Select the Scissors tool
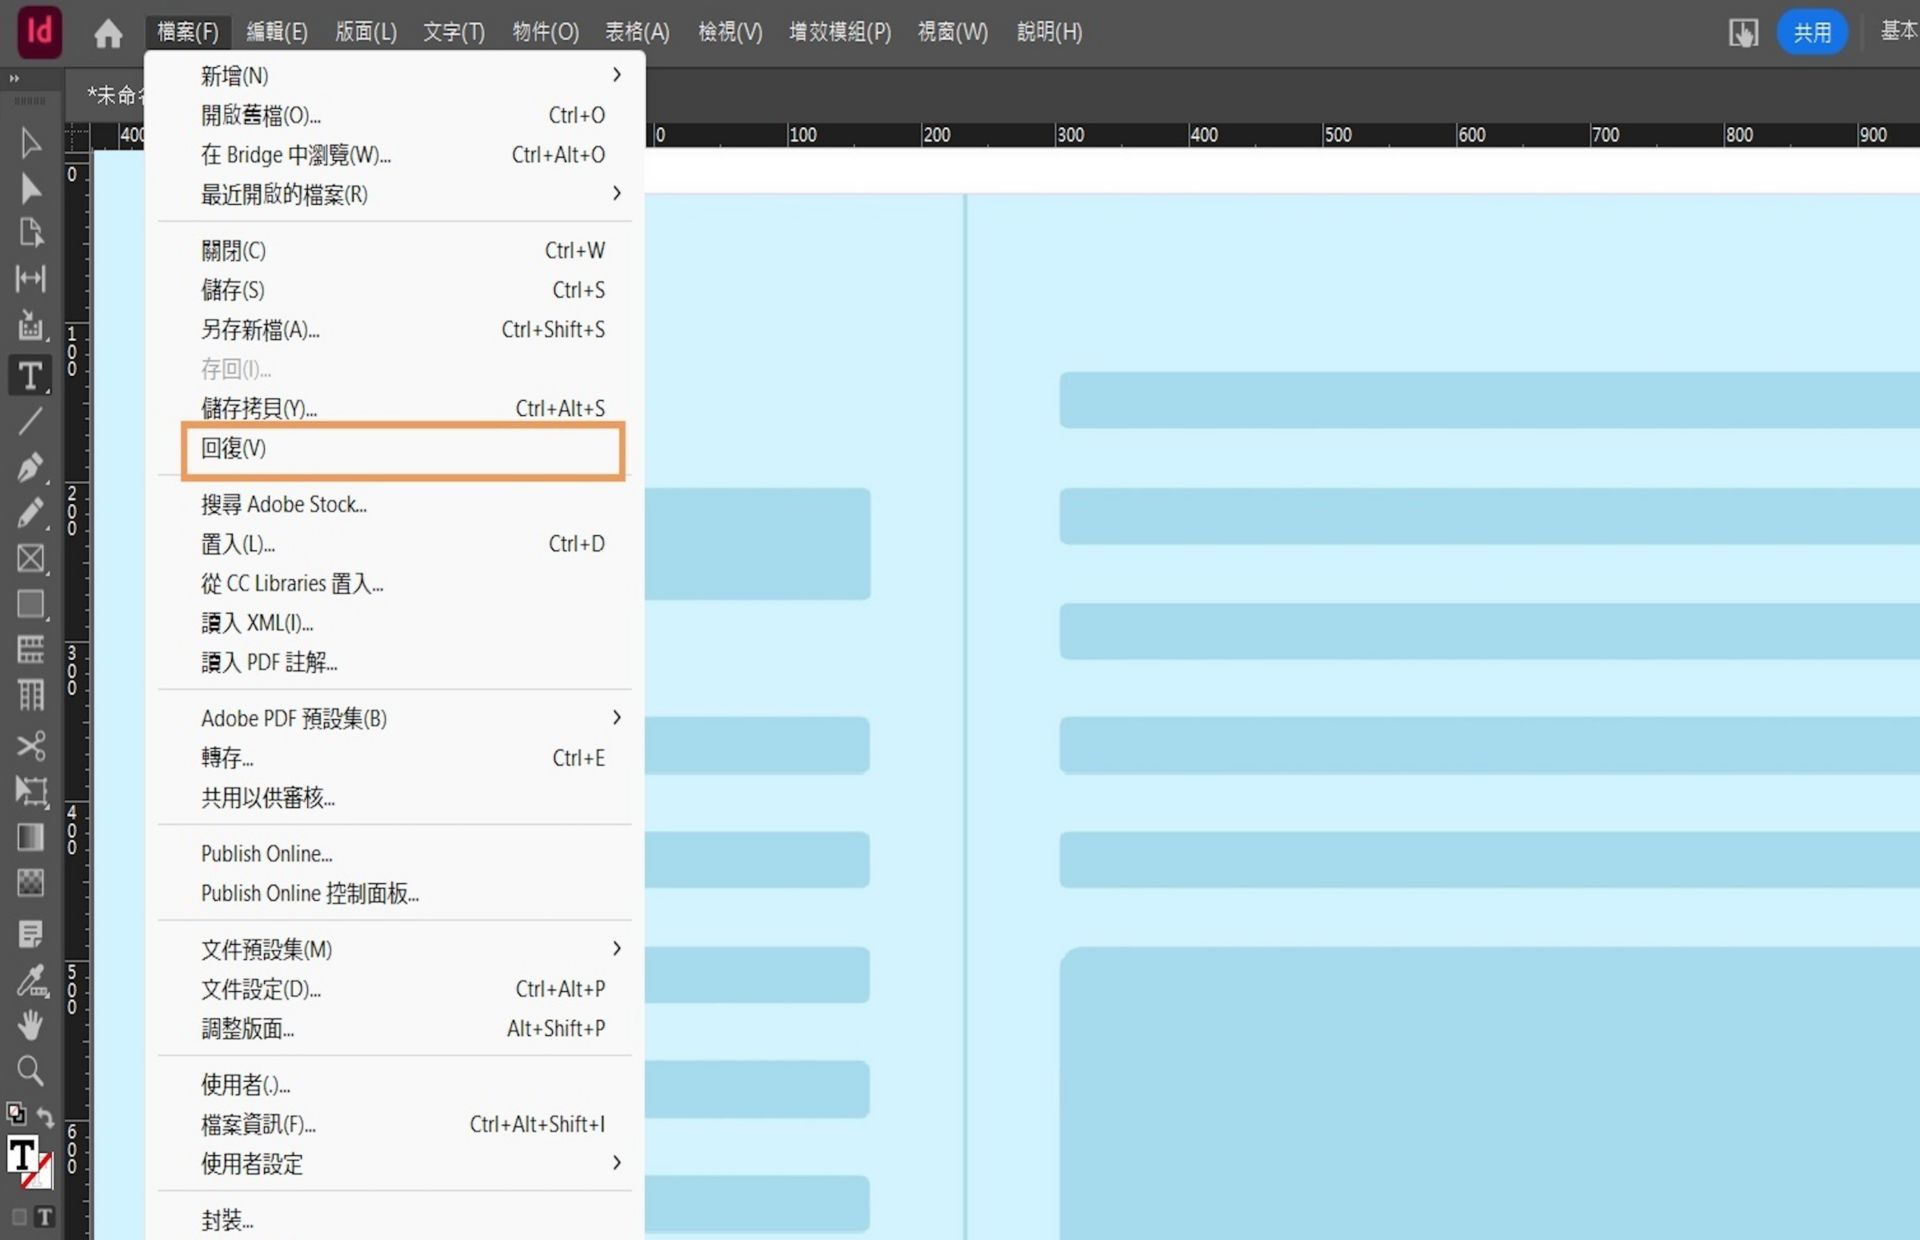Viewport: 1920px width, 1240px height. tap(30, 745)
